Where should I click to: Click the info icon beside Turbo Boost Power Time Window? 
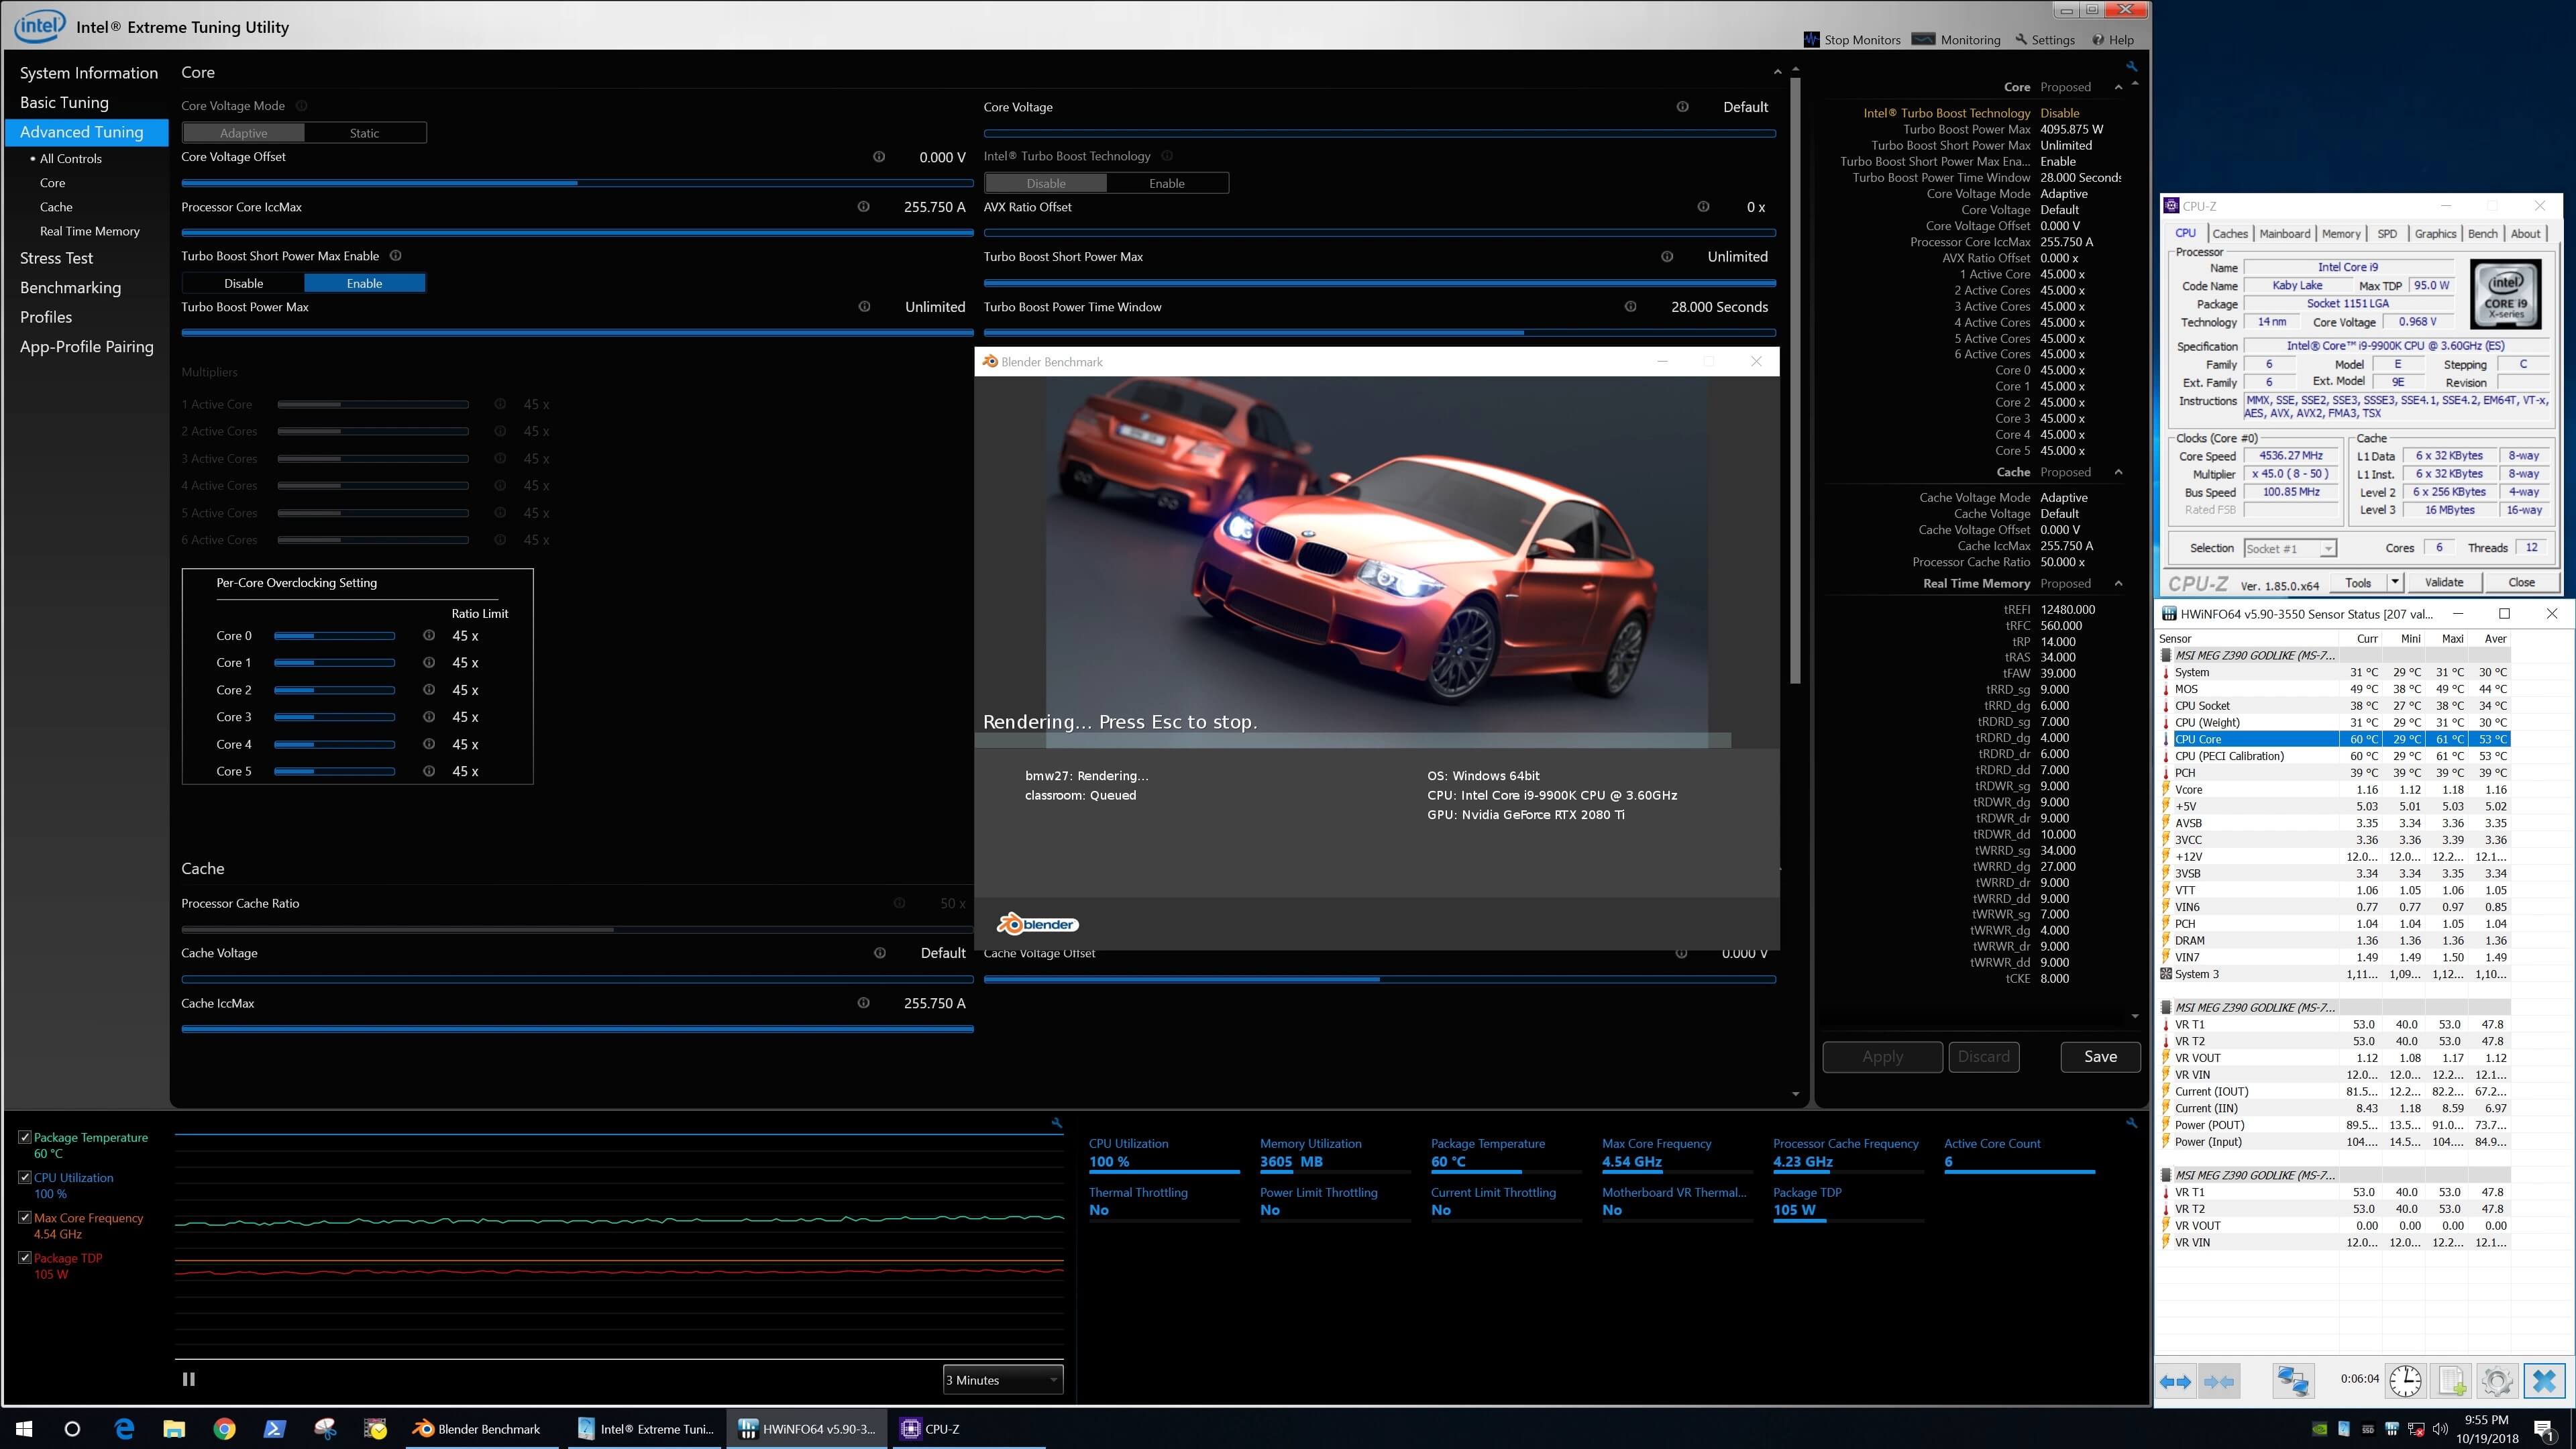click(x=1631, y=307)
